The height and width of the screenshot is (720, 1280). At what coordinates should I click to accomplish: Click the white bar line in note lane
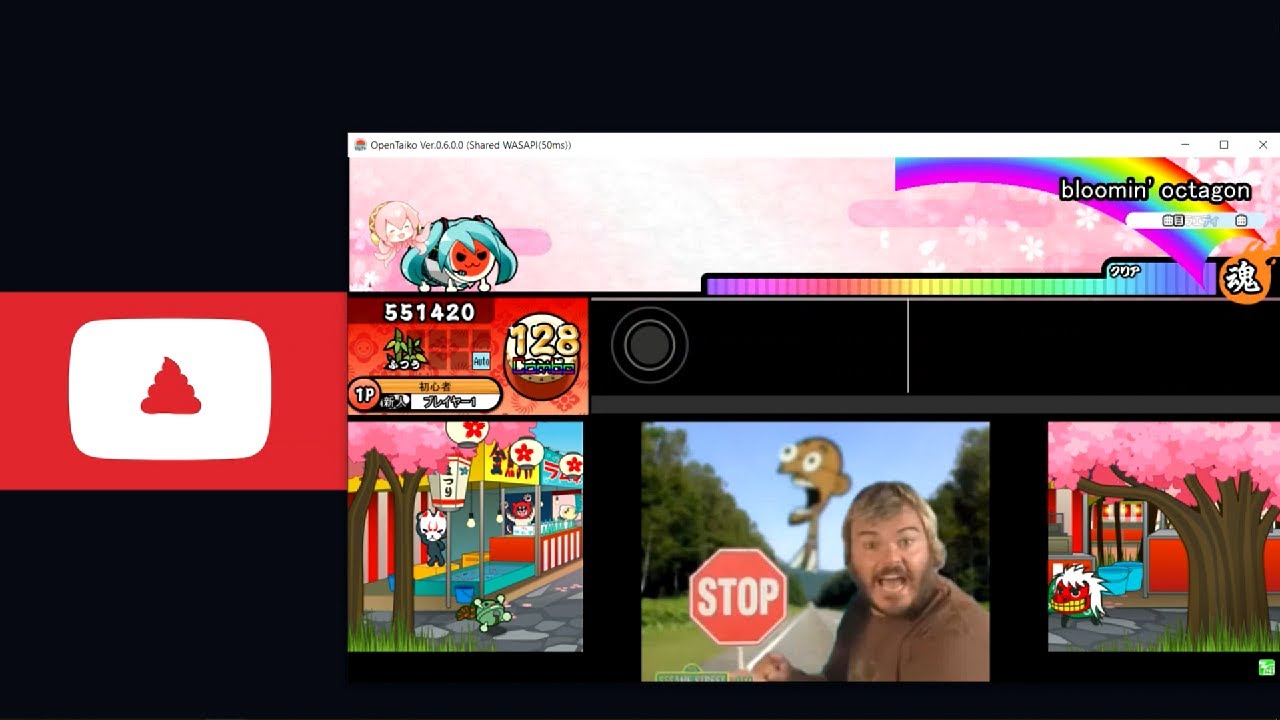pos(908,346)
